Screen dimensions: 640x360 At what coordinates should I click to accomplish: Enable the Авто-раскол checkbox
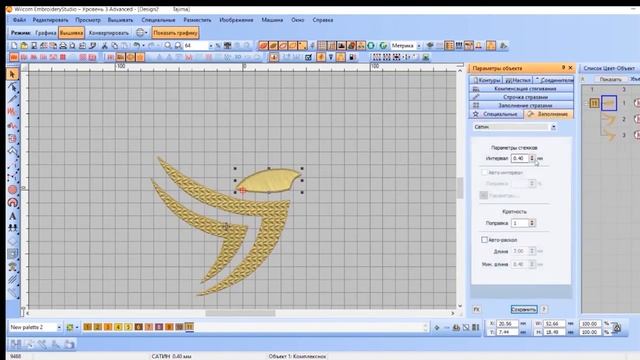(x=484, y=240)
